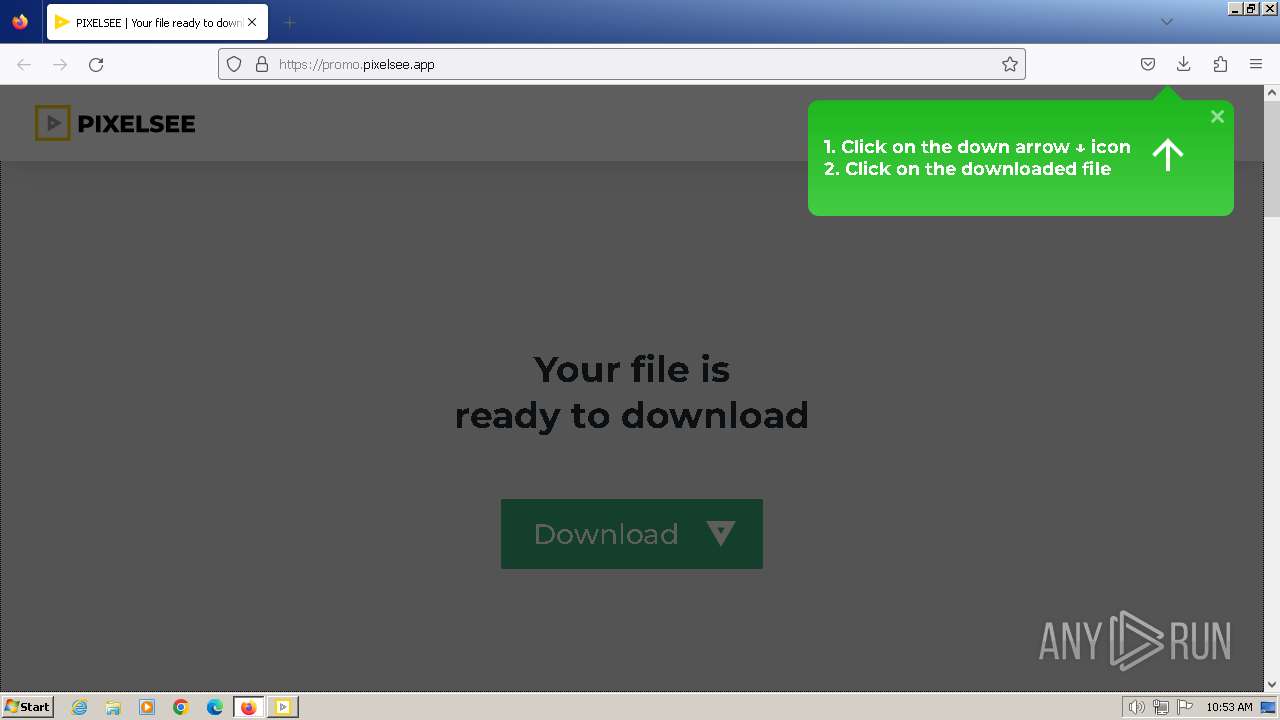Close the PIXELSEE tab
The height and width of the screenshot is (720, 1280).
click(252, 22)
